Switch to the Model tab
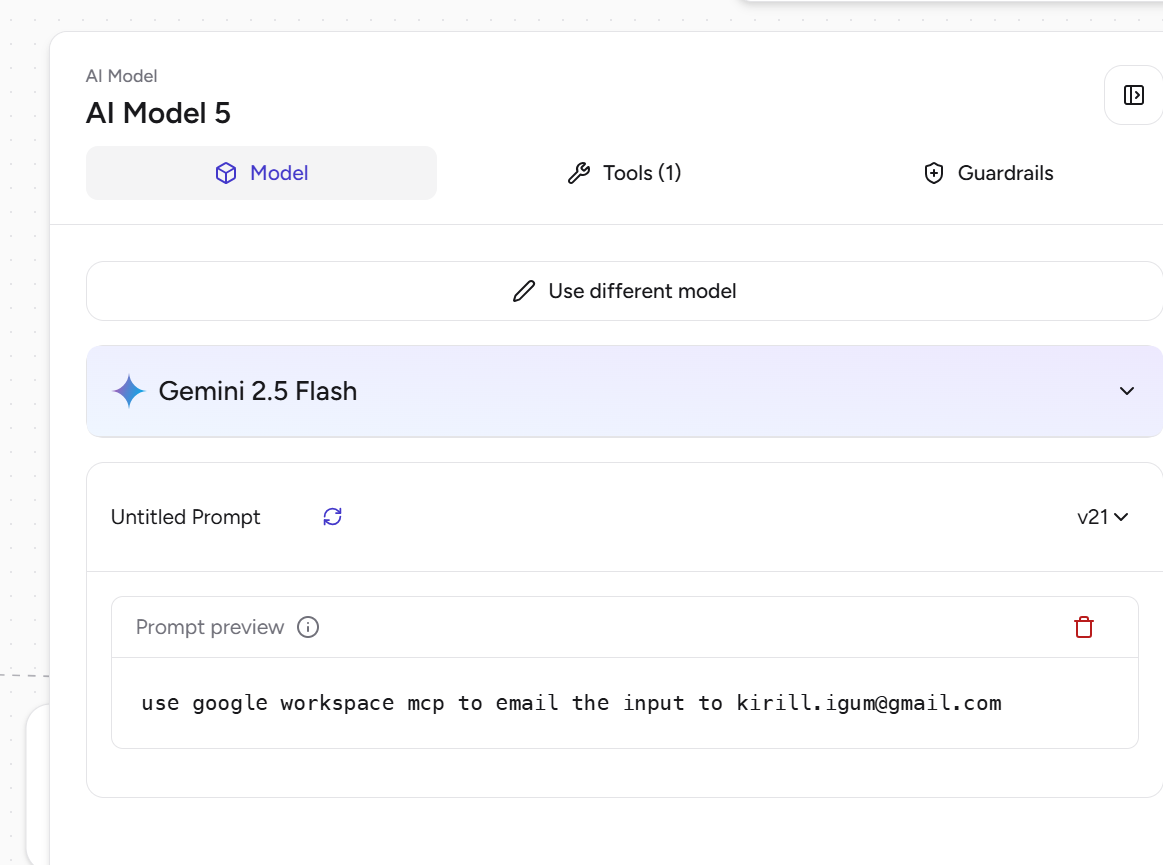 (261, 173)
